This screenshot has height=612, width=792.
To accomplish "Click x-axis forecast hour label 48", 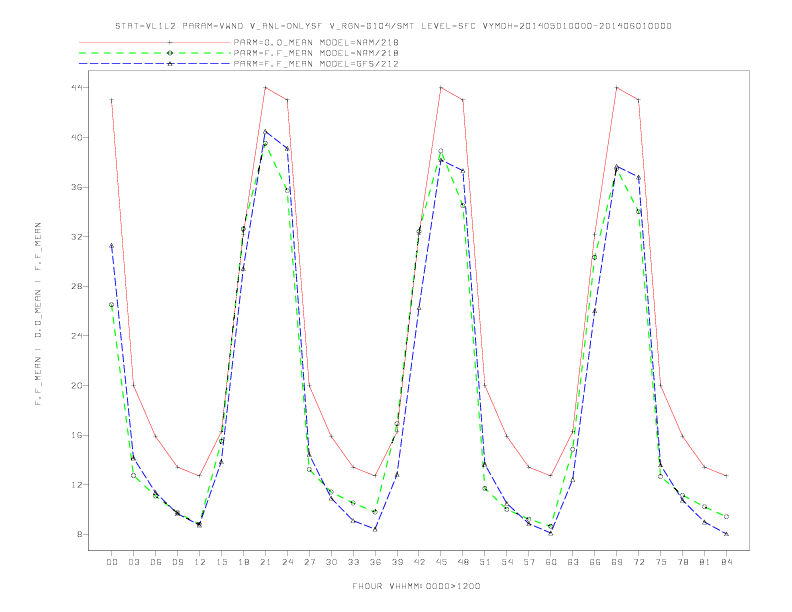I will coord(463,562).
